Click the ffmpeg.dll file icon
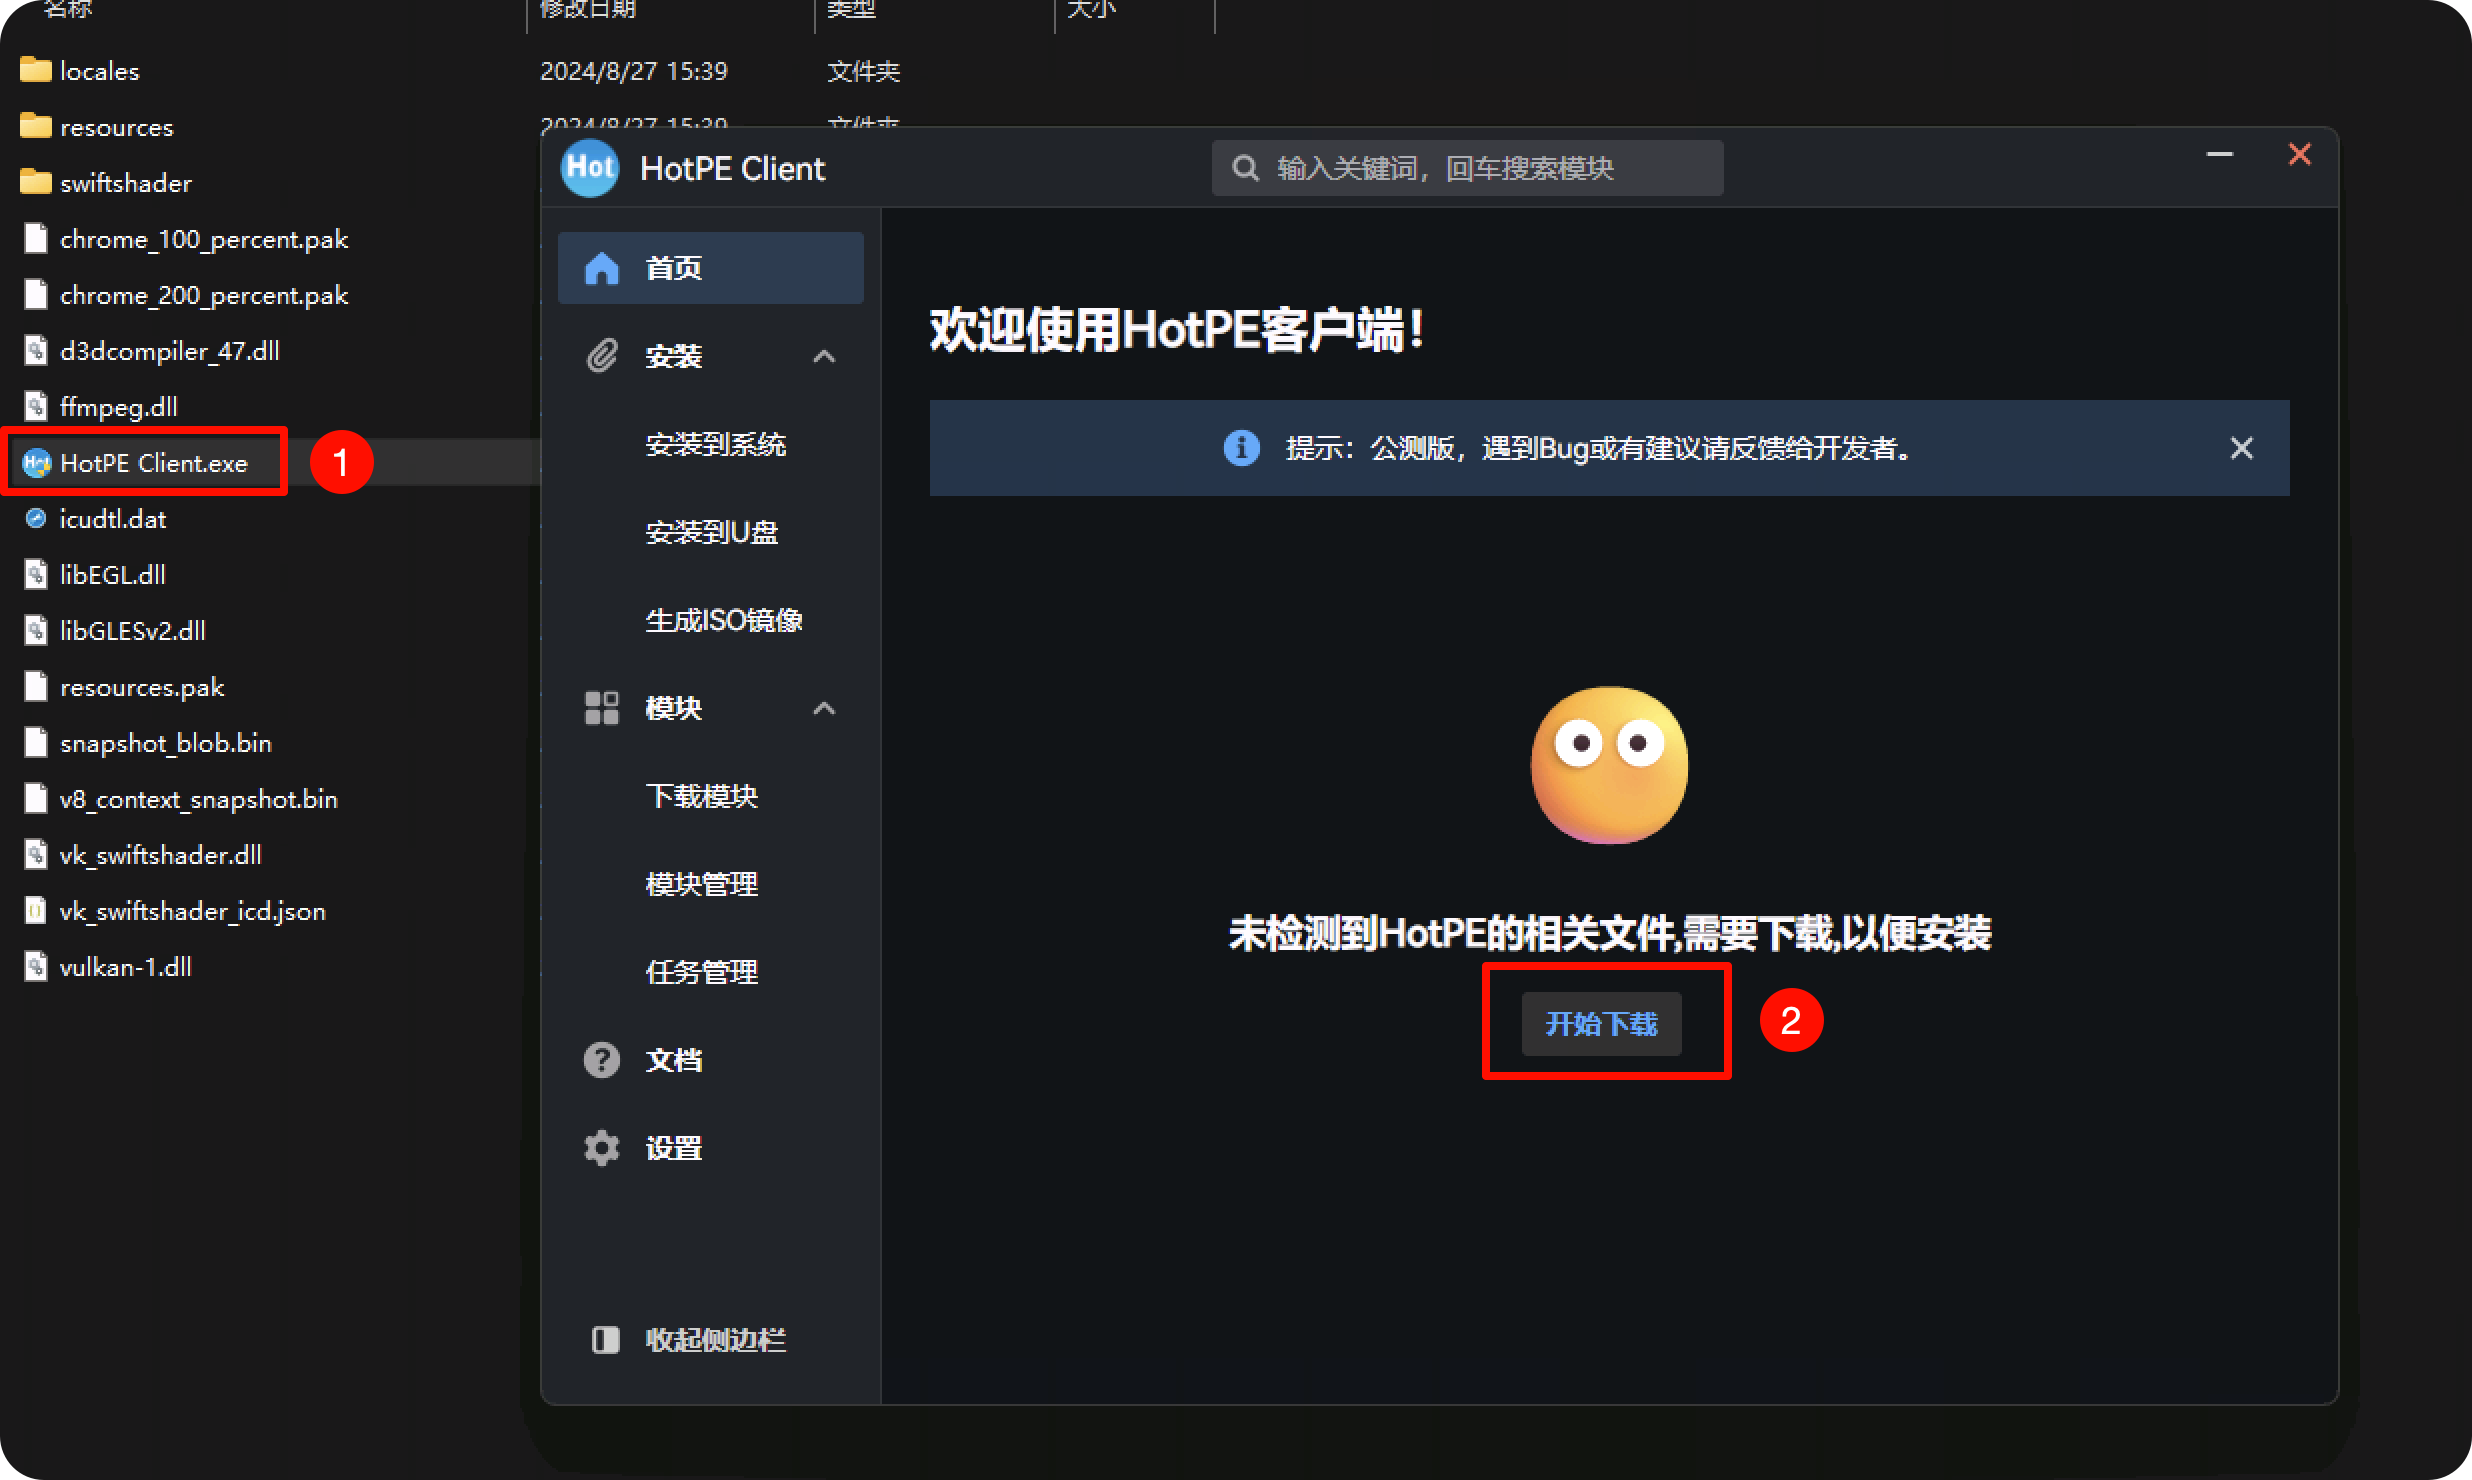Image resolution: width=2472 pixels, height=1480 pixels. click(x=36, y=406)
